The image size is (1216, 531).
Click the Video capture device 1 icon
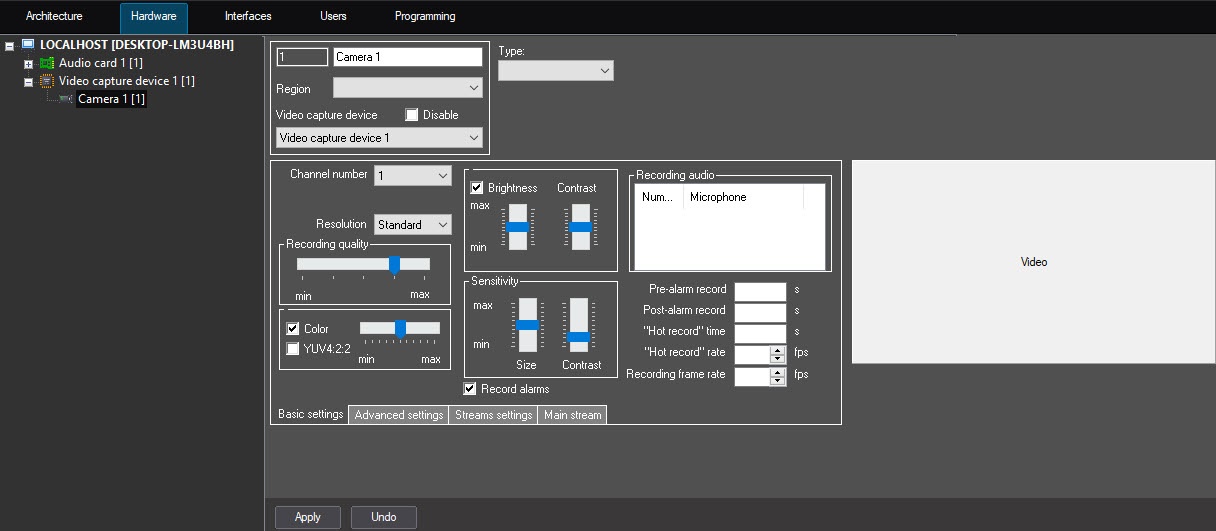47,81
